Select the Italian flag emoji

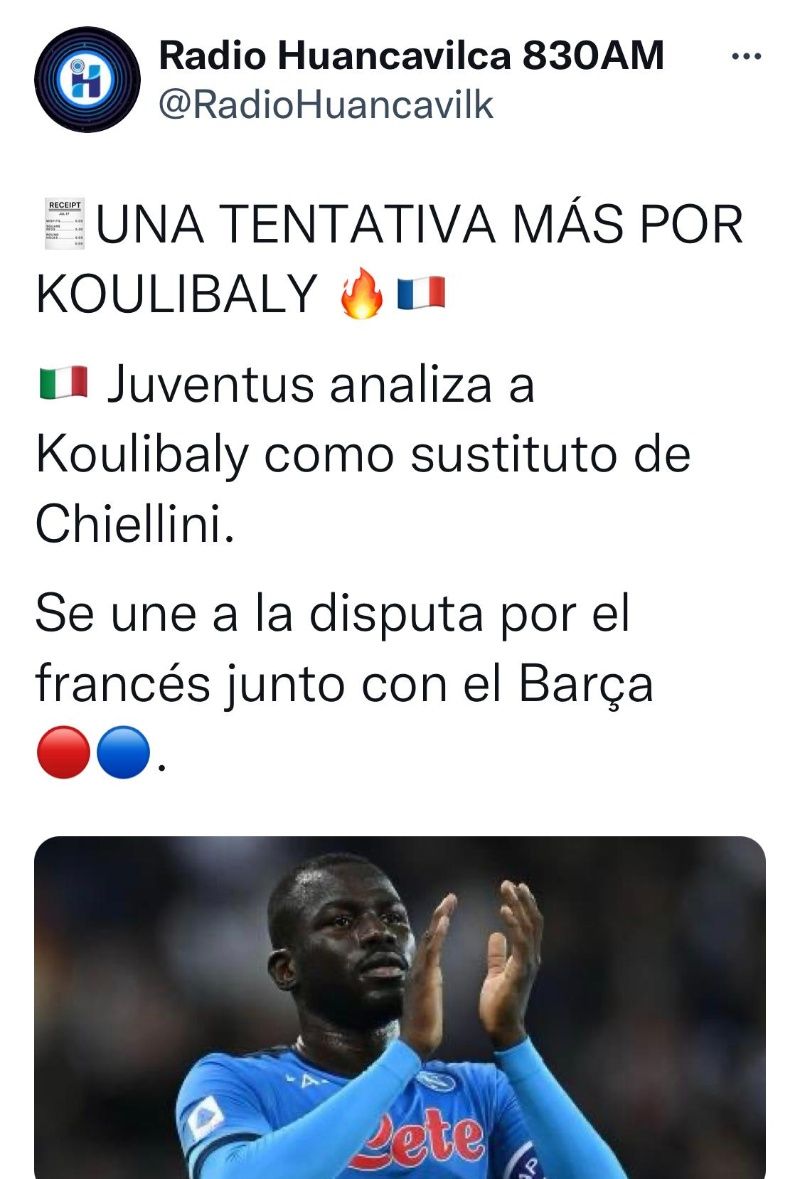[x=63, y=383]
